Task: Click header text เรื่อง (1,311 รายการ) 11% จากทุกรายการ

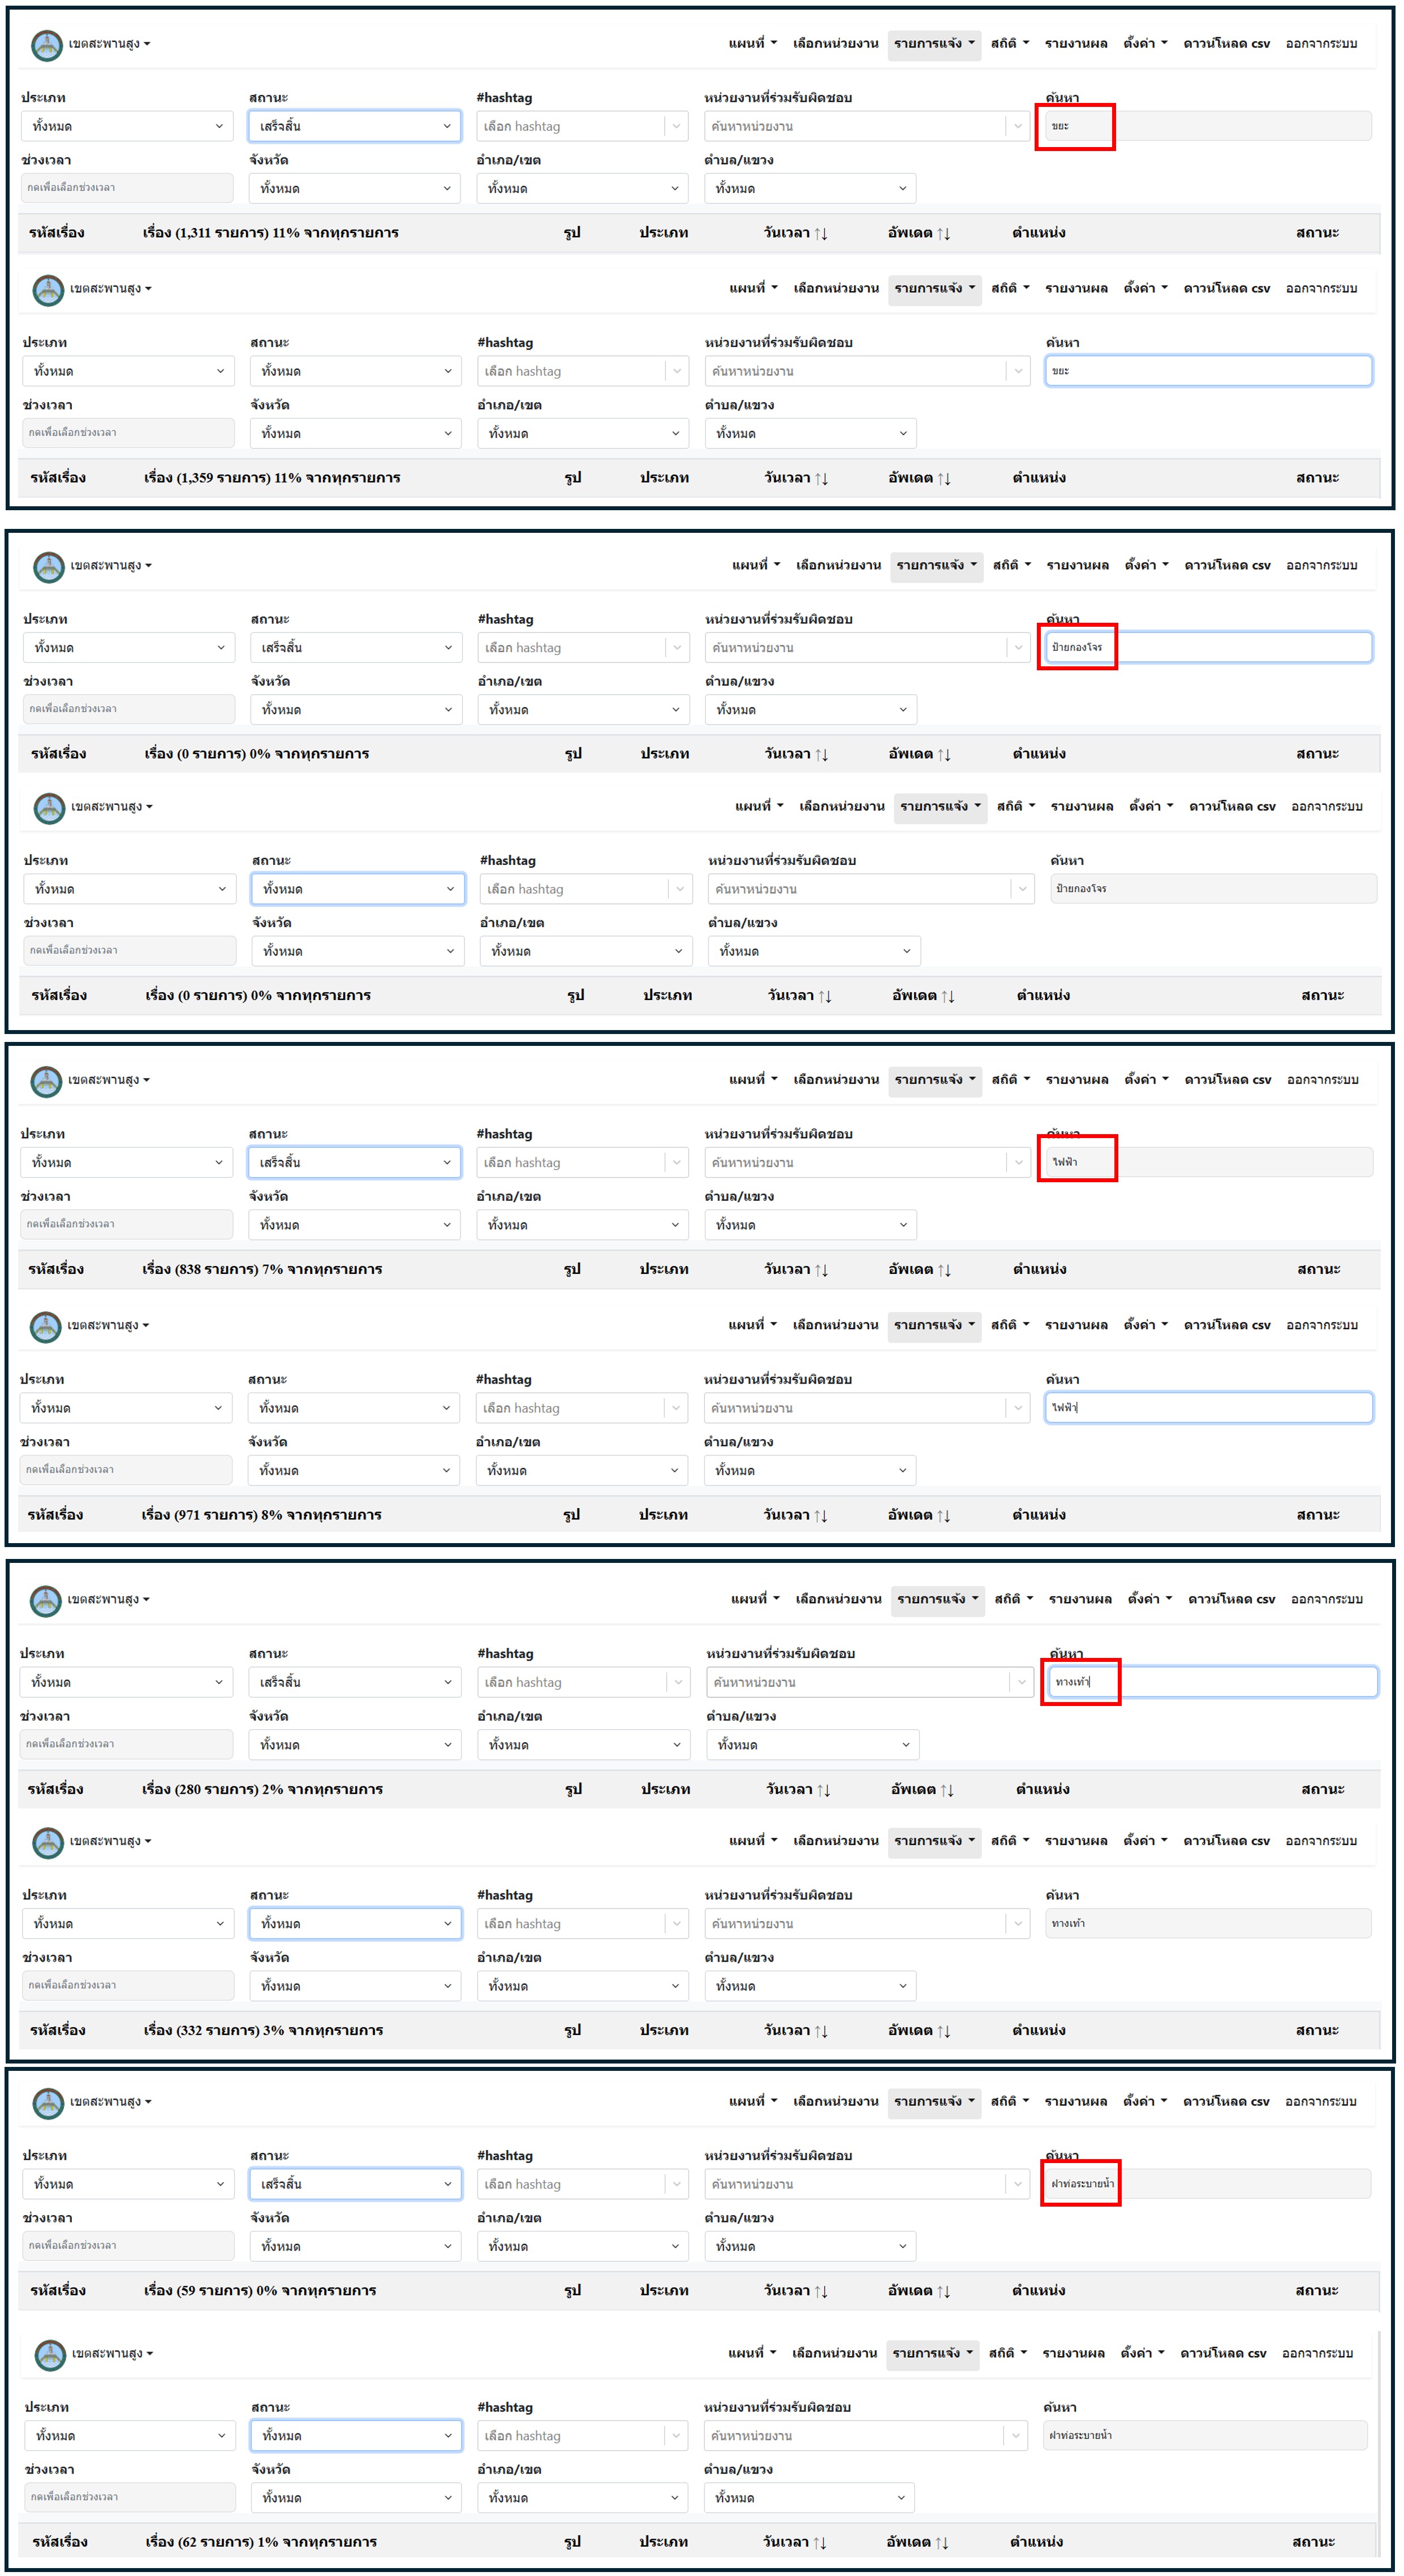Action: 270,233
